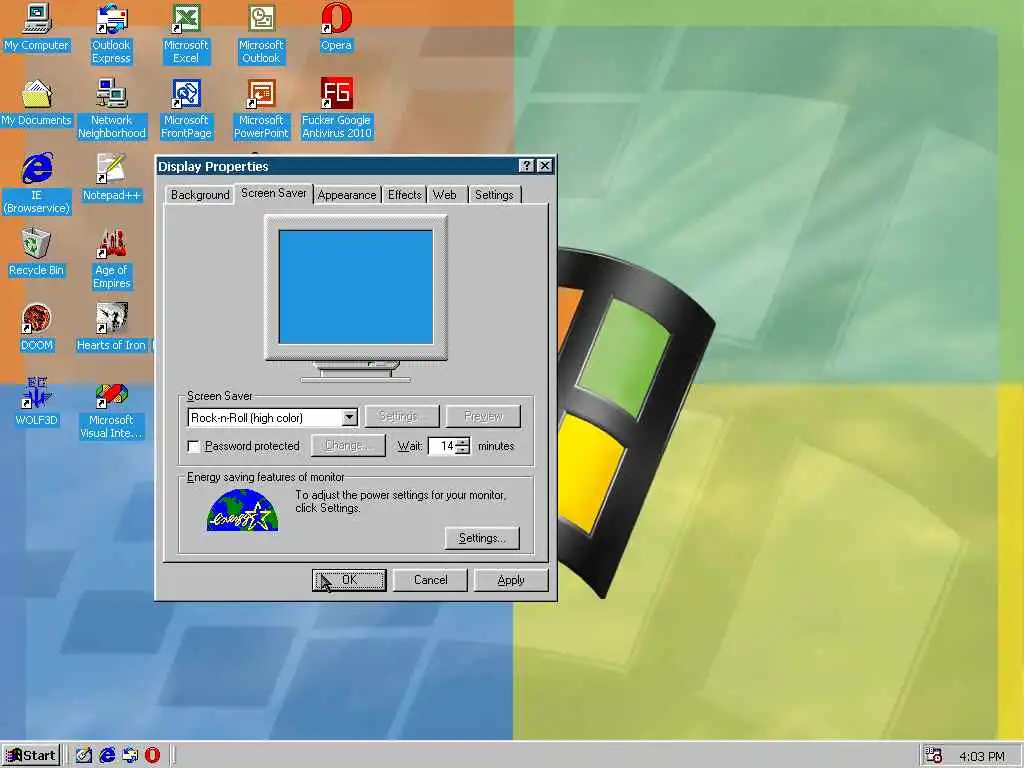Decrease the Wait minutes with down arrow
Screen dimensions: 1024x768
coord(462,450)
